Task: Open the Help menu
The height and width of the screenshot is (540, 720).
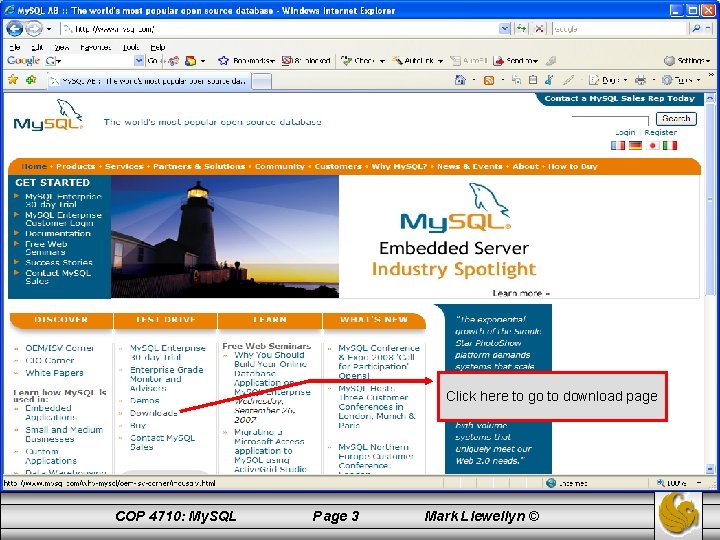Action: pyautogui.click(x=158, y=47)
